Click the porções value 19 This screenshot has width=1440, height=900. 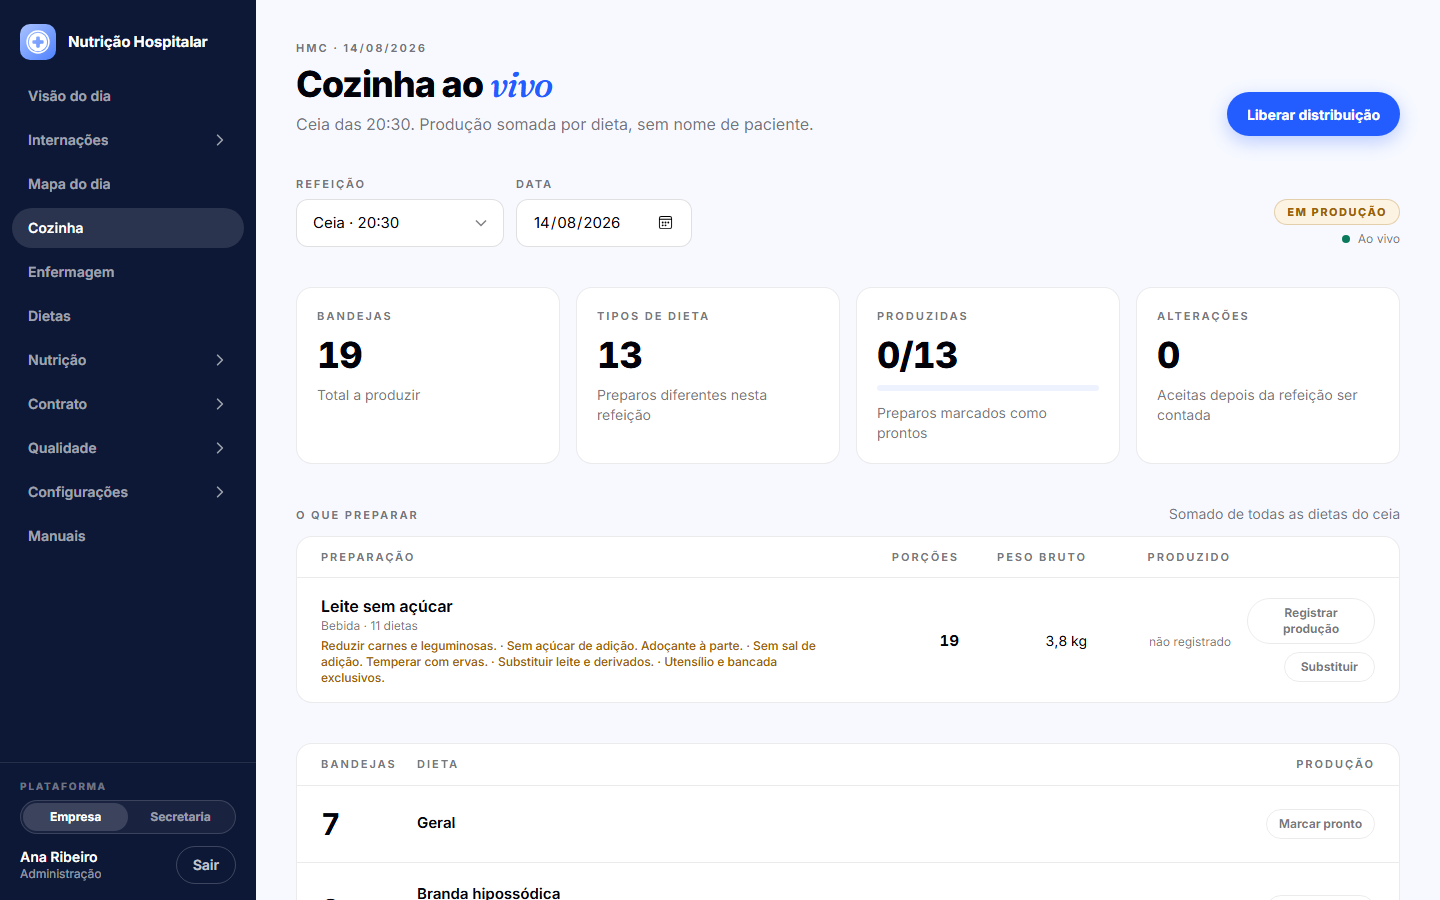pos(949,640)
